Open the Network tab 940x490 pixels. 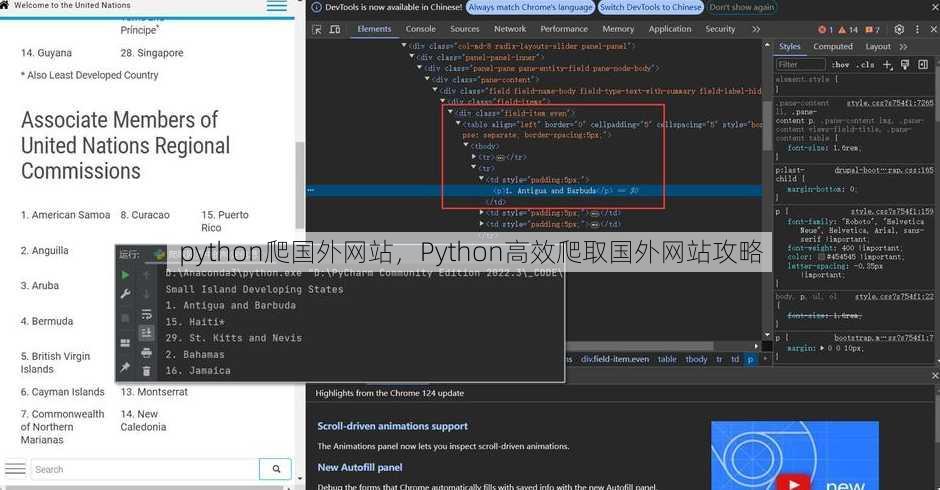[510, 29]
